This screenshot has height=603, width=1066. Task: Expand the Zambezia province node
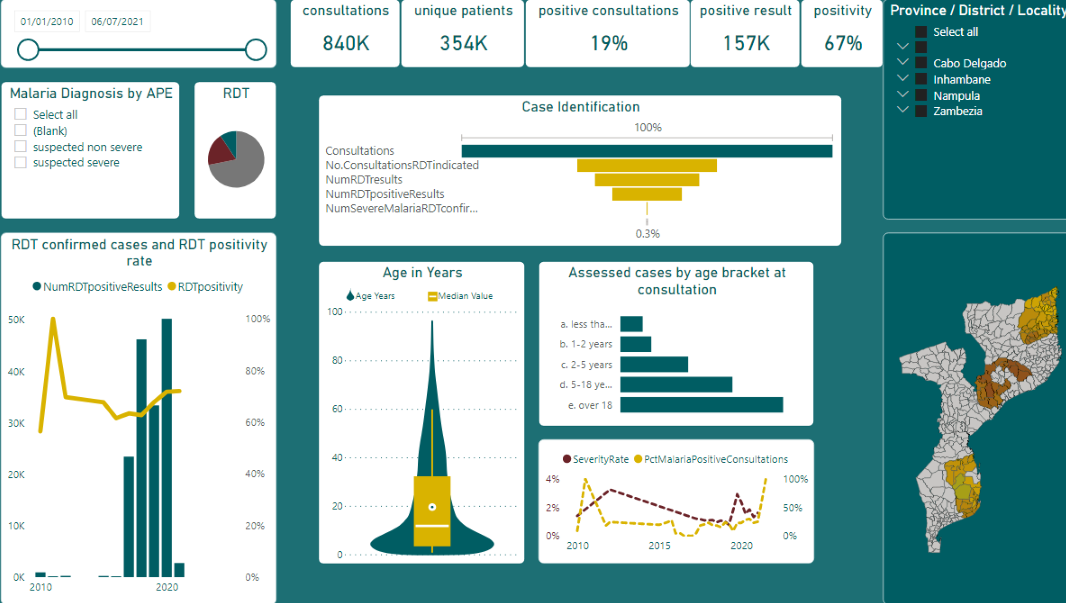click(903, 110)
